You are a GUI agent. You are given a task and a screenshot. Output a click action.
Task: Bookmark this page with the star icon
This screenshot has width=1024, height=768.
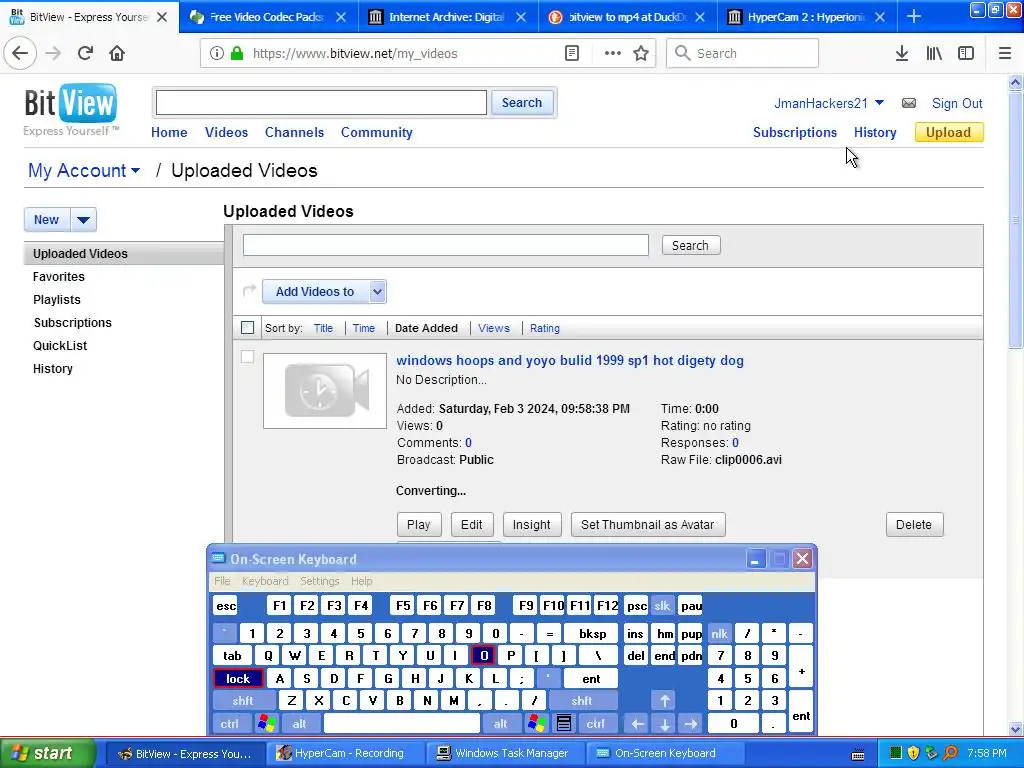tap(641, 54)
